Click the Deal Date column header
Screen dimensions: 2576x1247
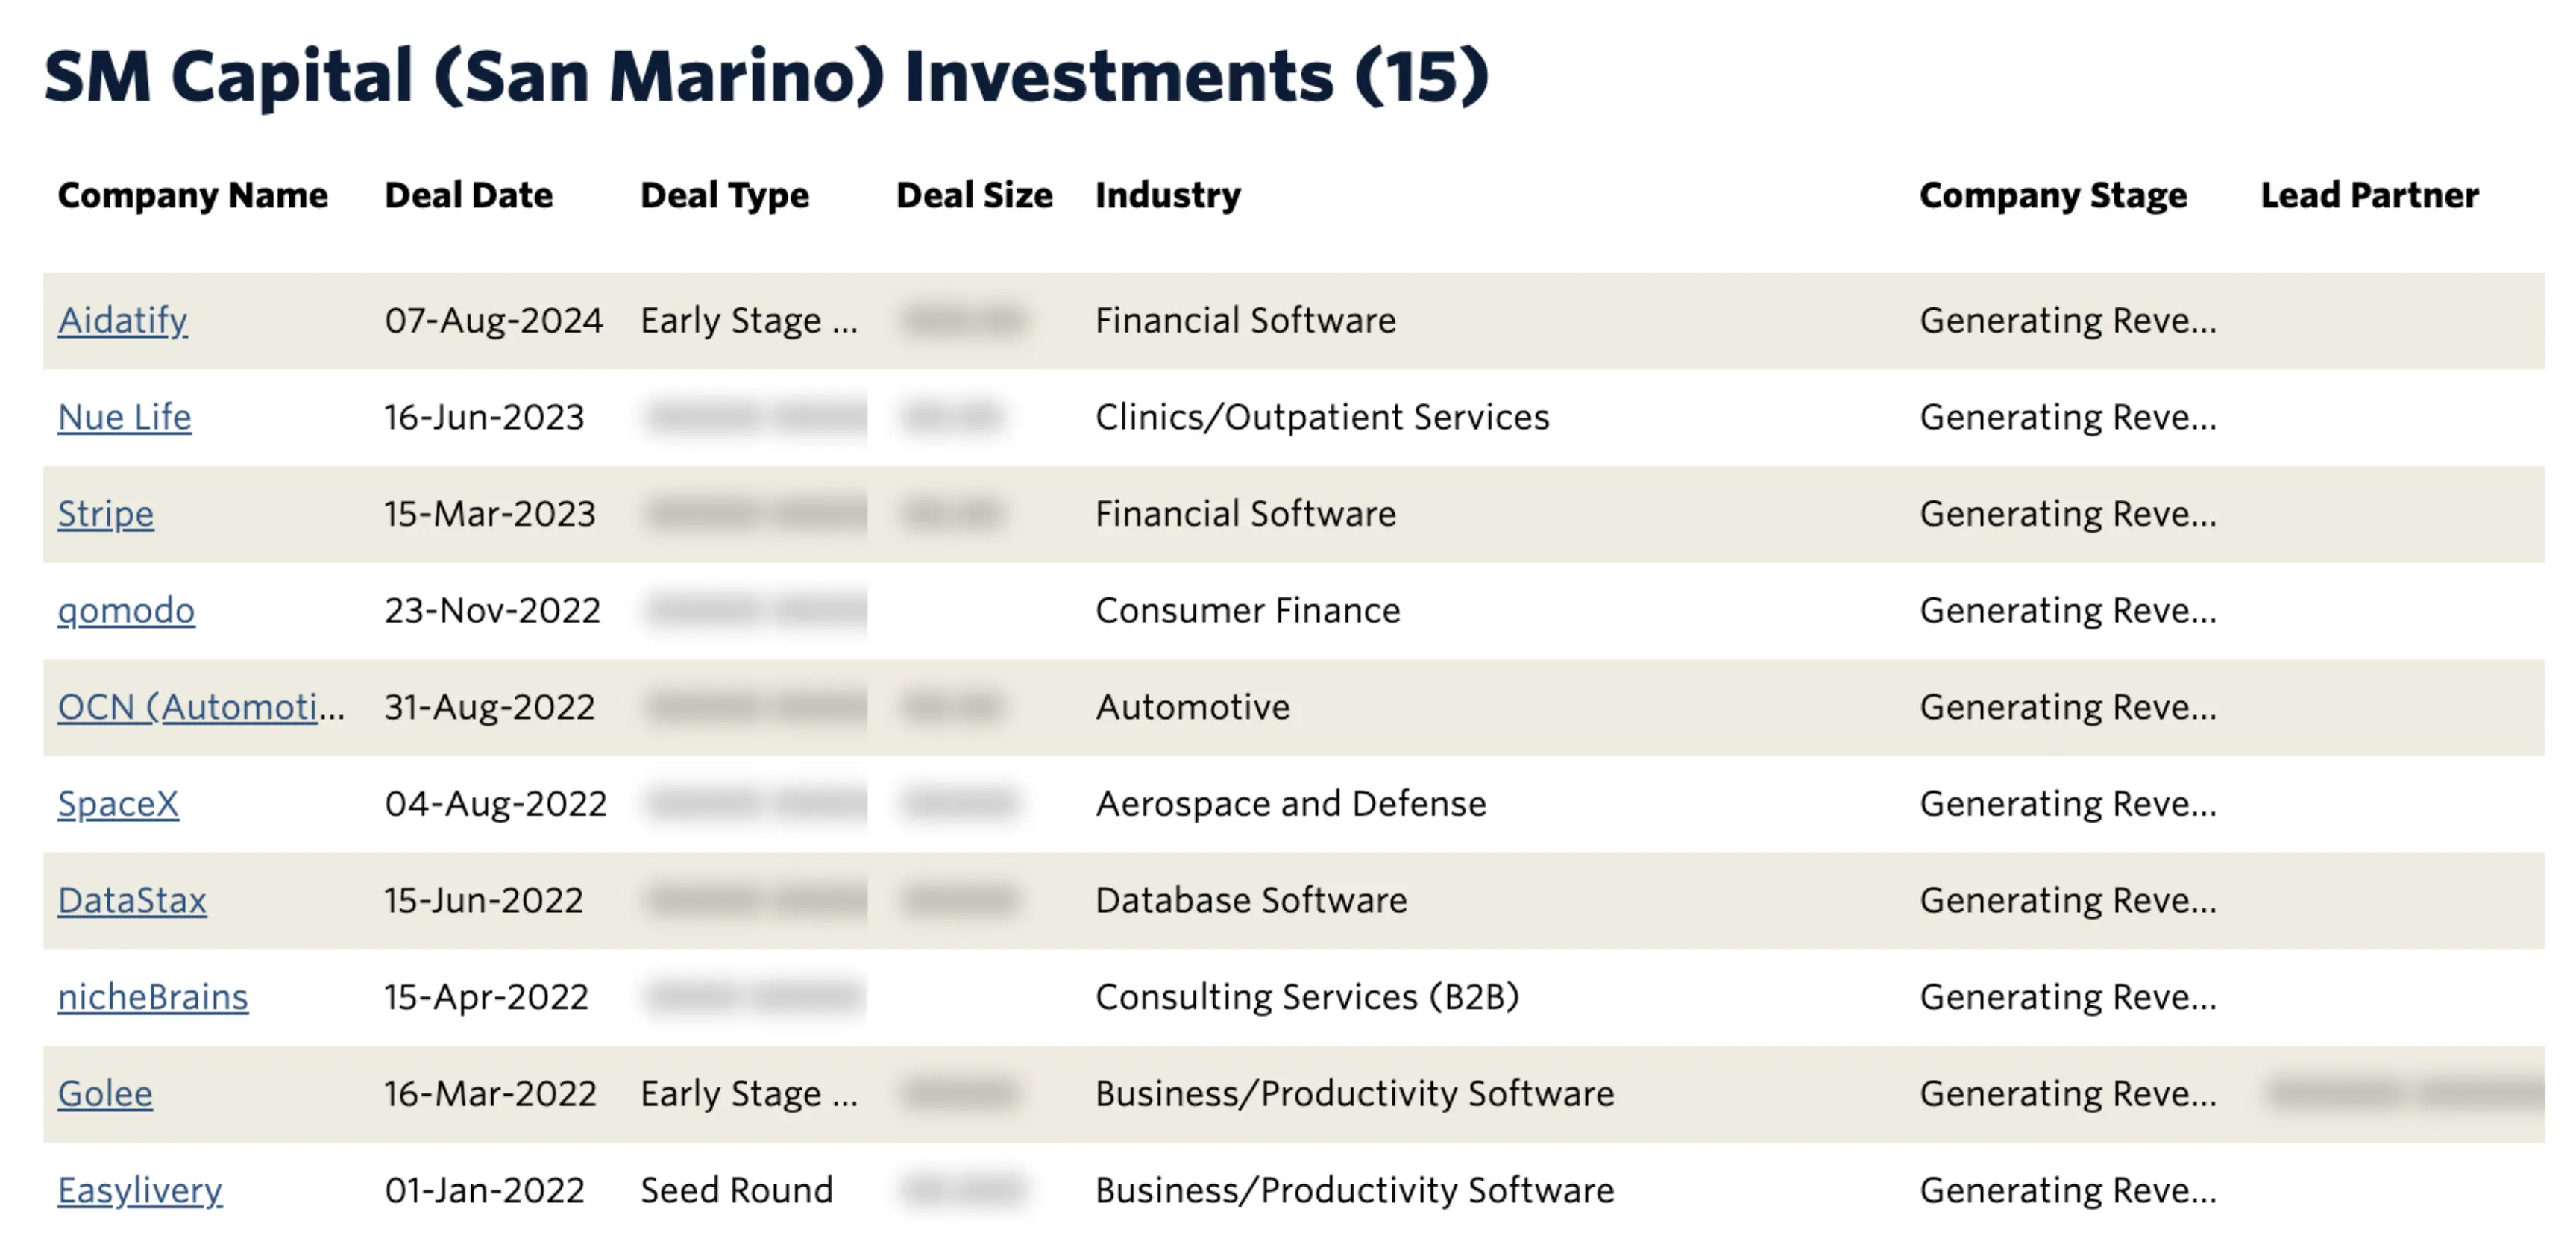click(x=468, y=195)
